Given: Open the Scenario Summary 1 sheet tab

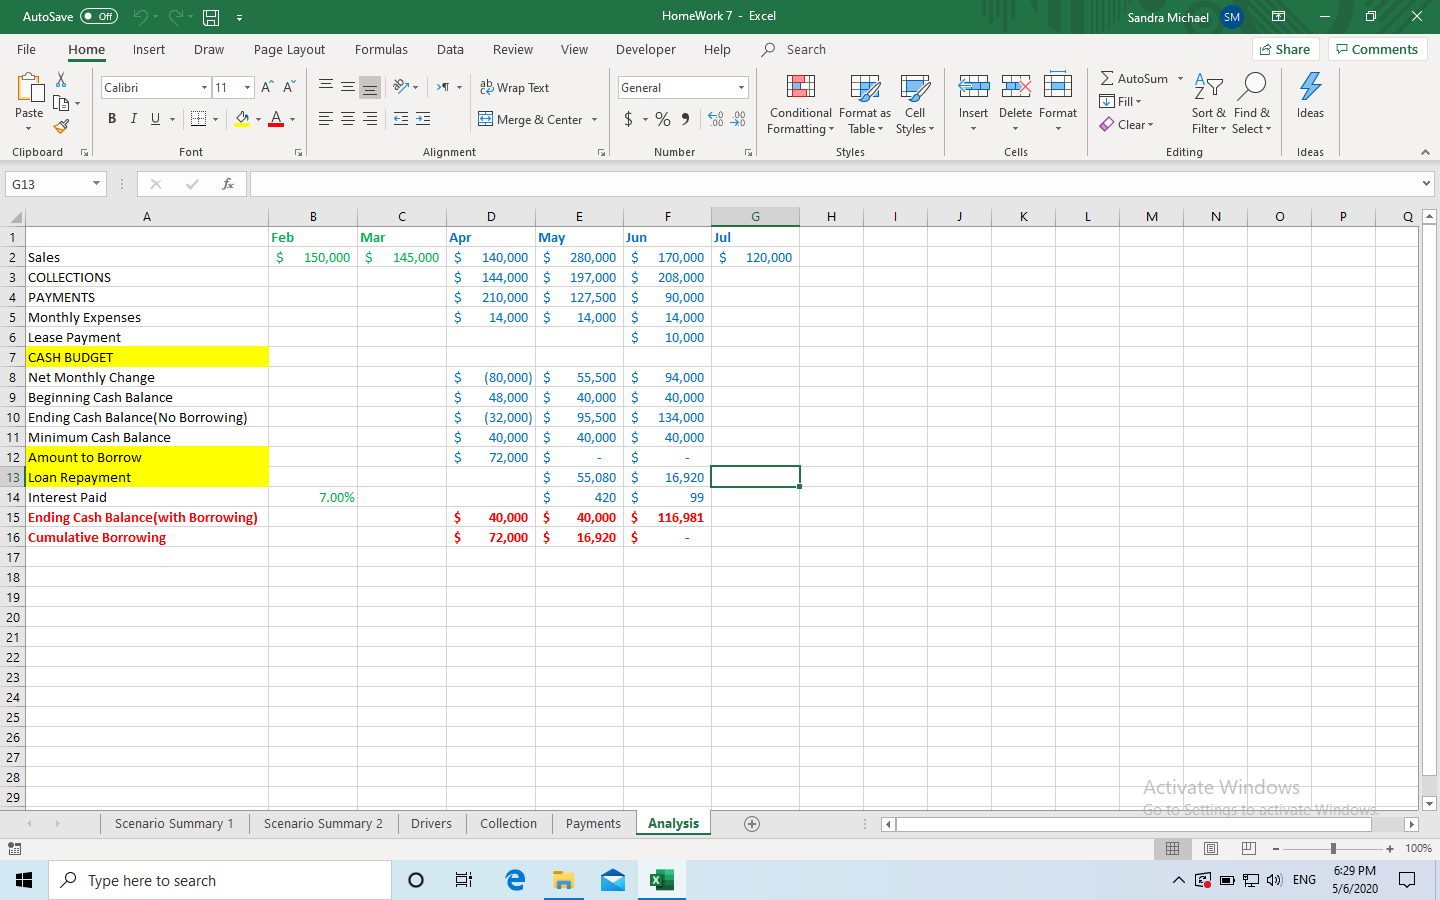Looking at the screenshot, I should [x=174, y=824].
